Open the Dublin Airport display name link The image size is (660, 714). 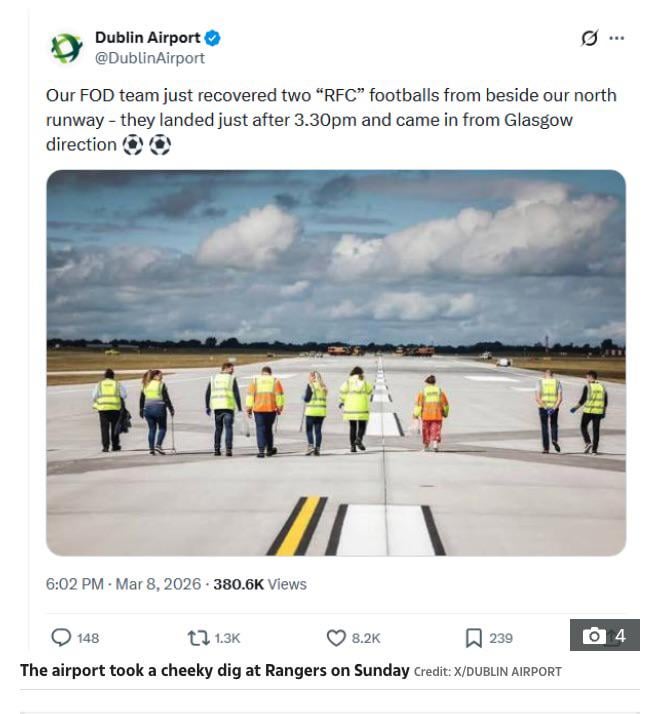point(147,38)
